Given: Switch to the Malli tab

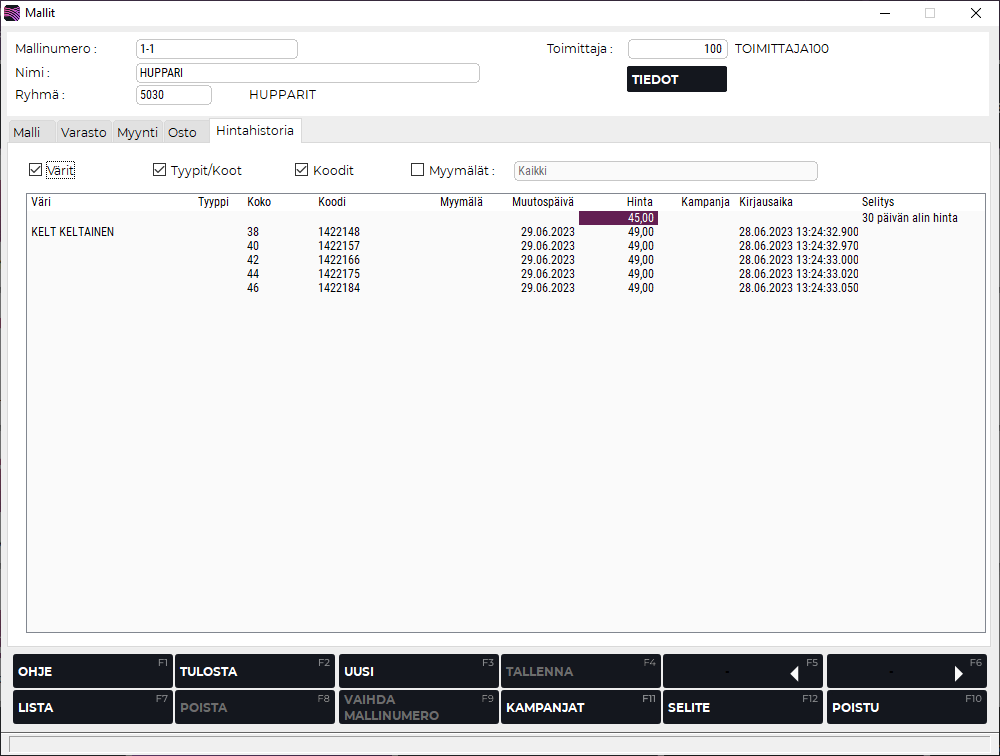Looking at the screenshot, I should click(x=28, y=132).
